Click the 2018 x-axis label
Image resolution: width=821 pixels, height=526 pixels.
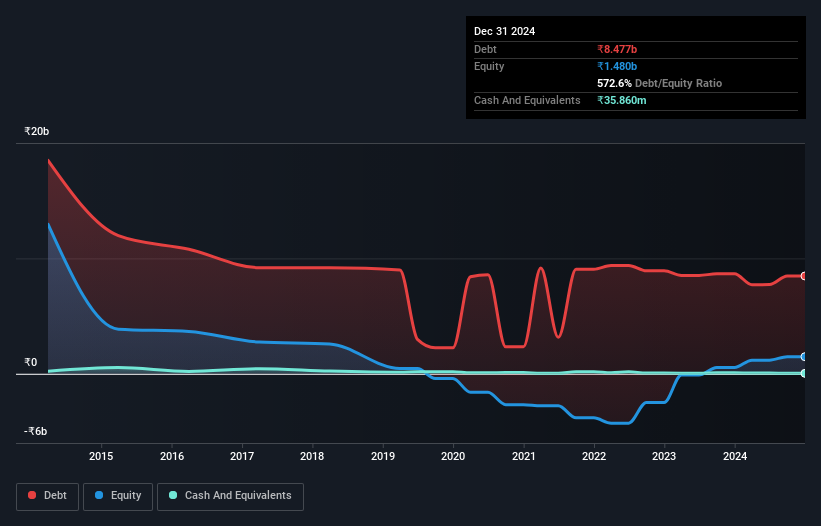(x=312, y=456)
